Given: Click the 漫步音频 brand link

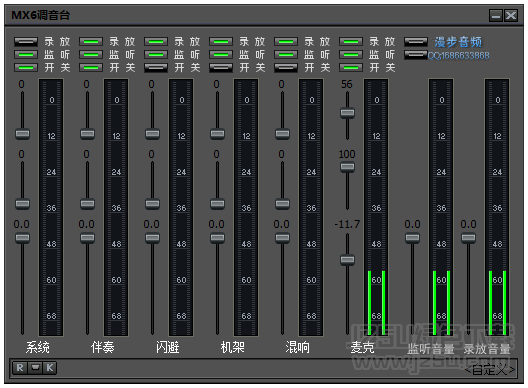Looking at the screenshot, I should click(x=458, y=42).
